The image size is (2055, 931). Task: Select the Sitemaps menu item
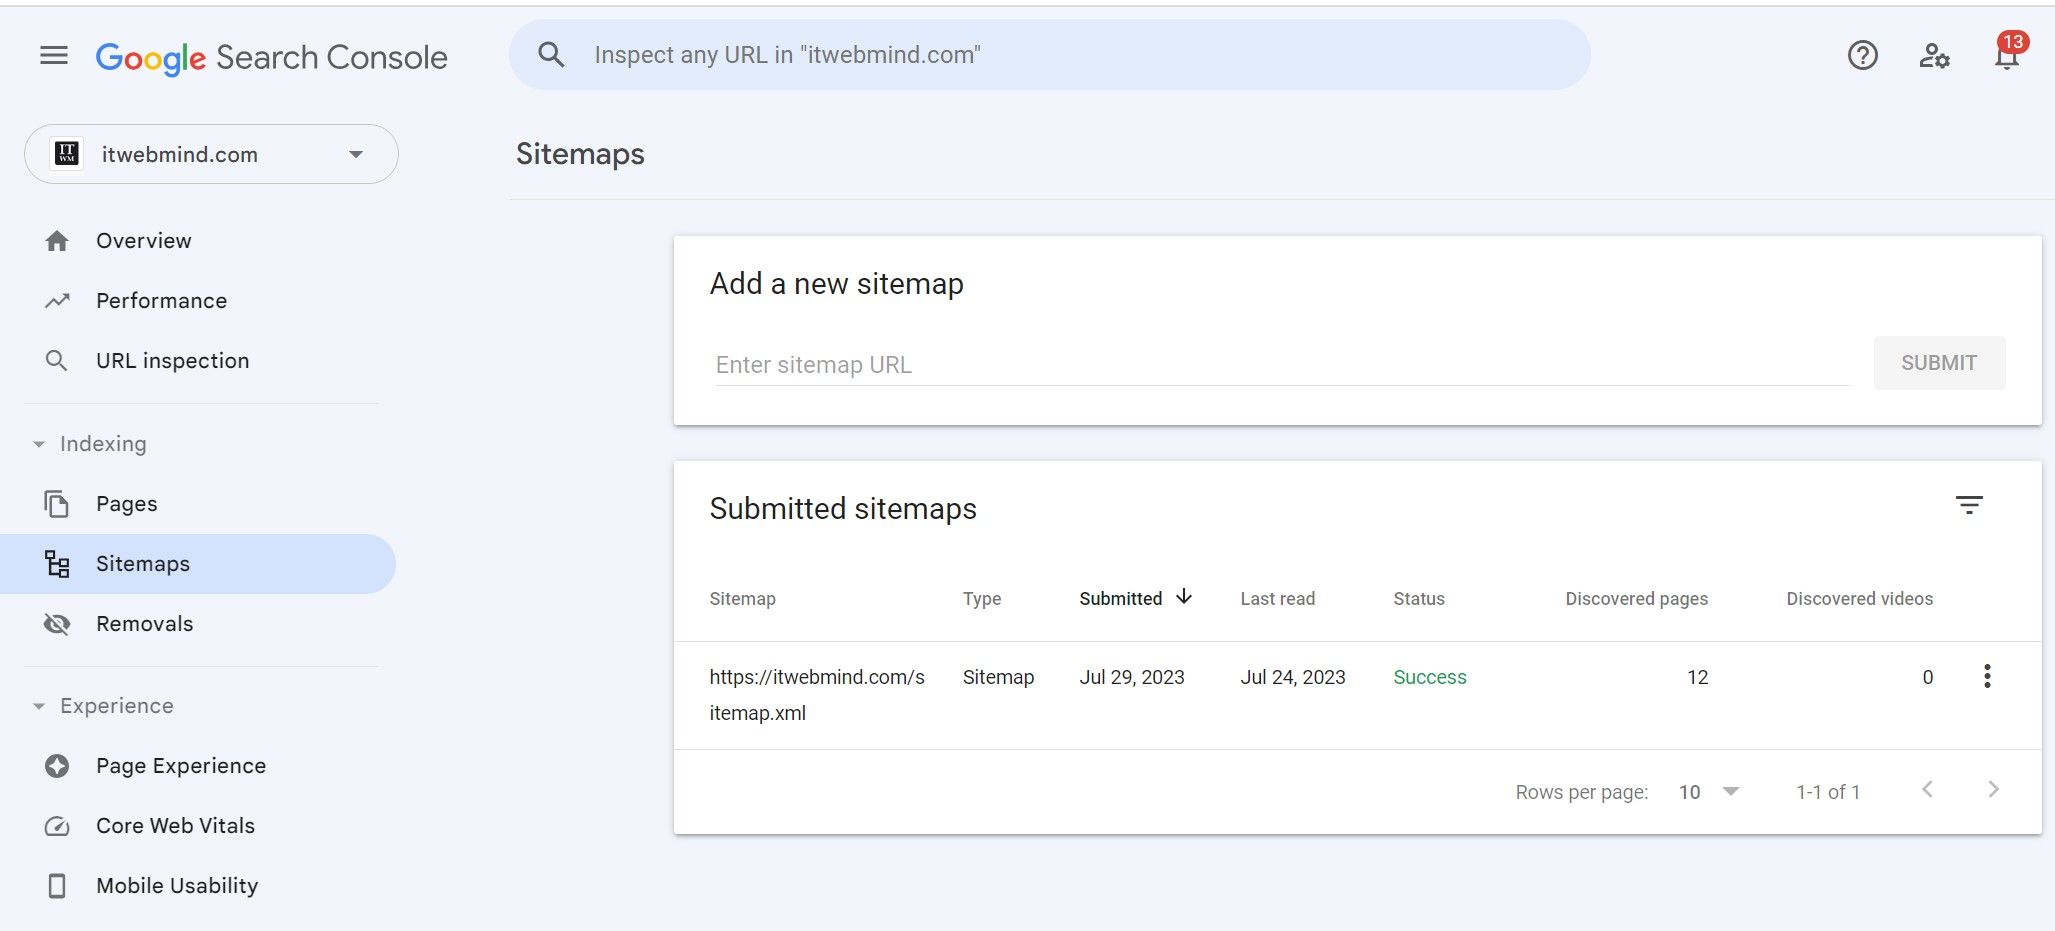click(198, 564)
